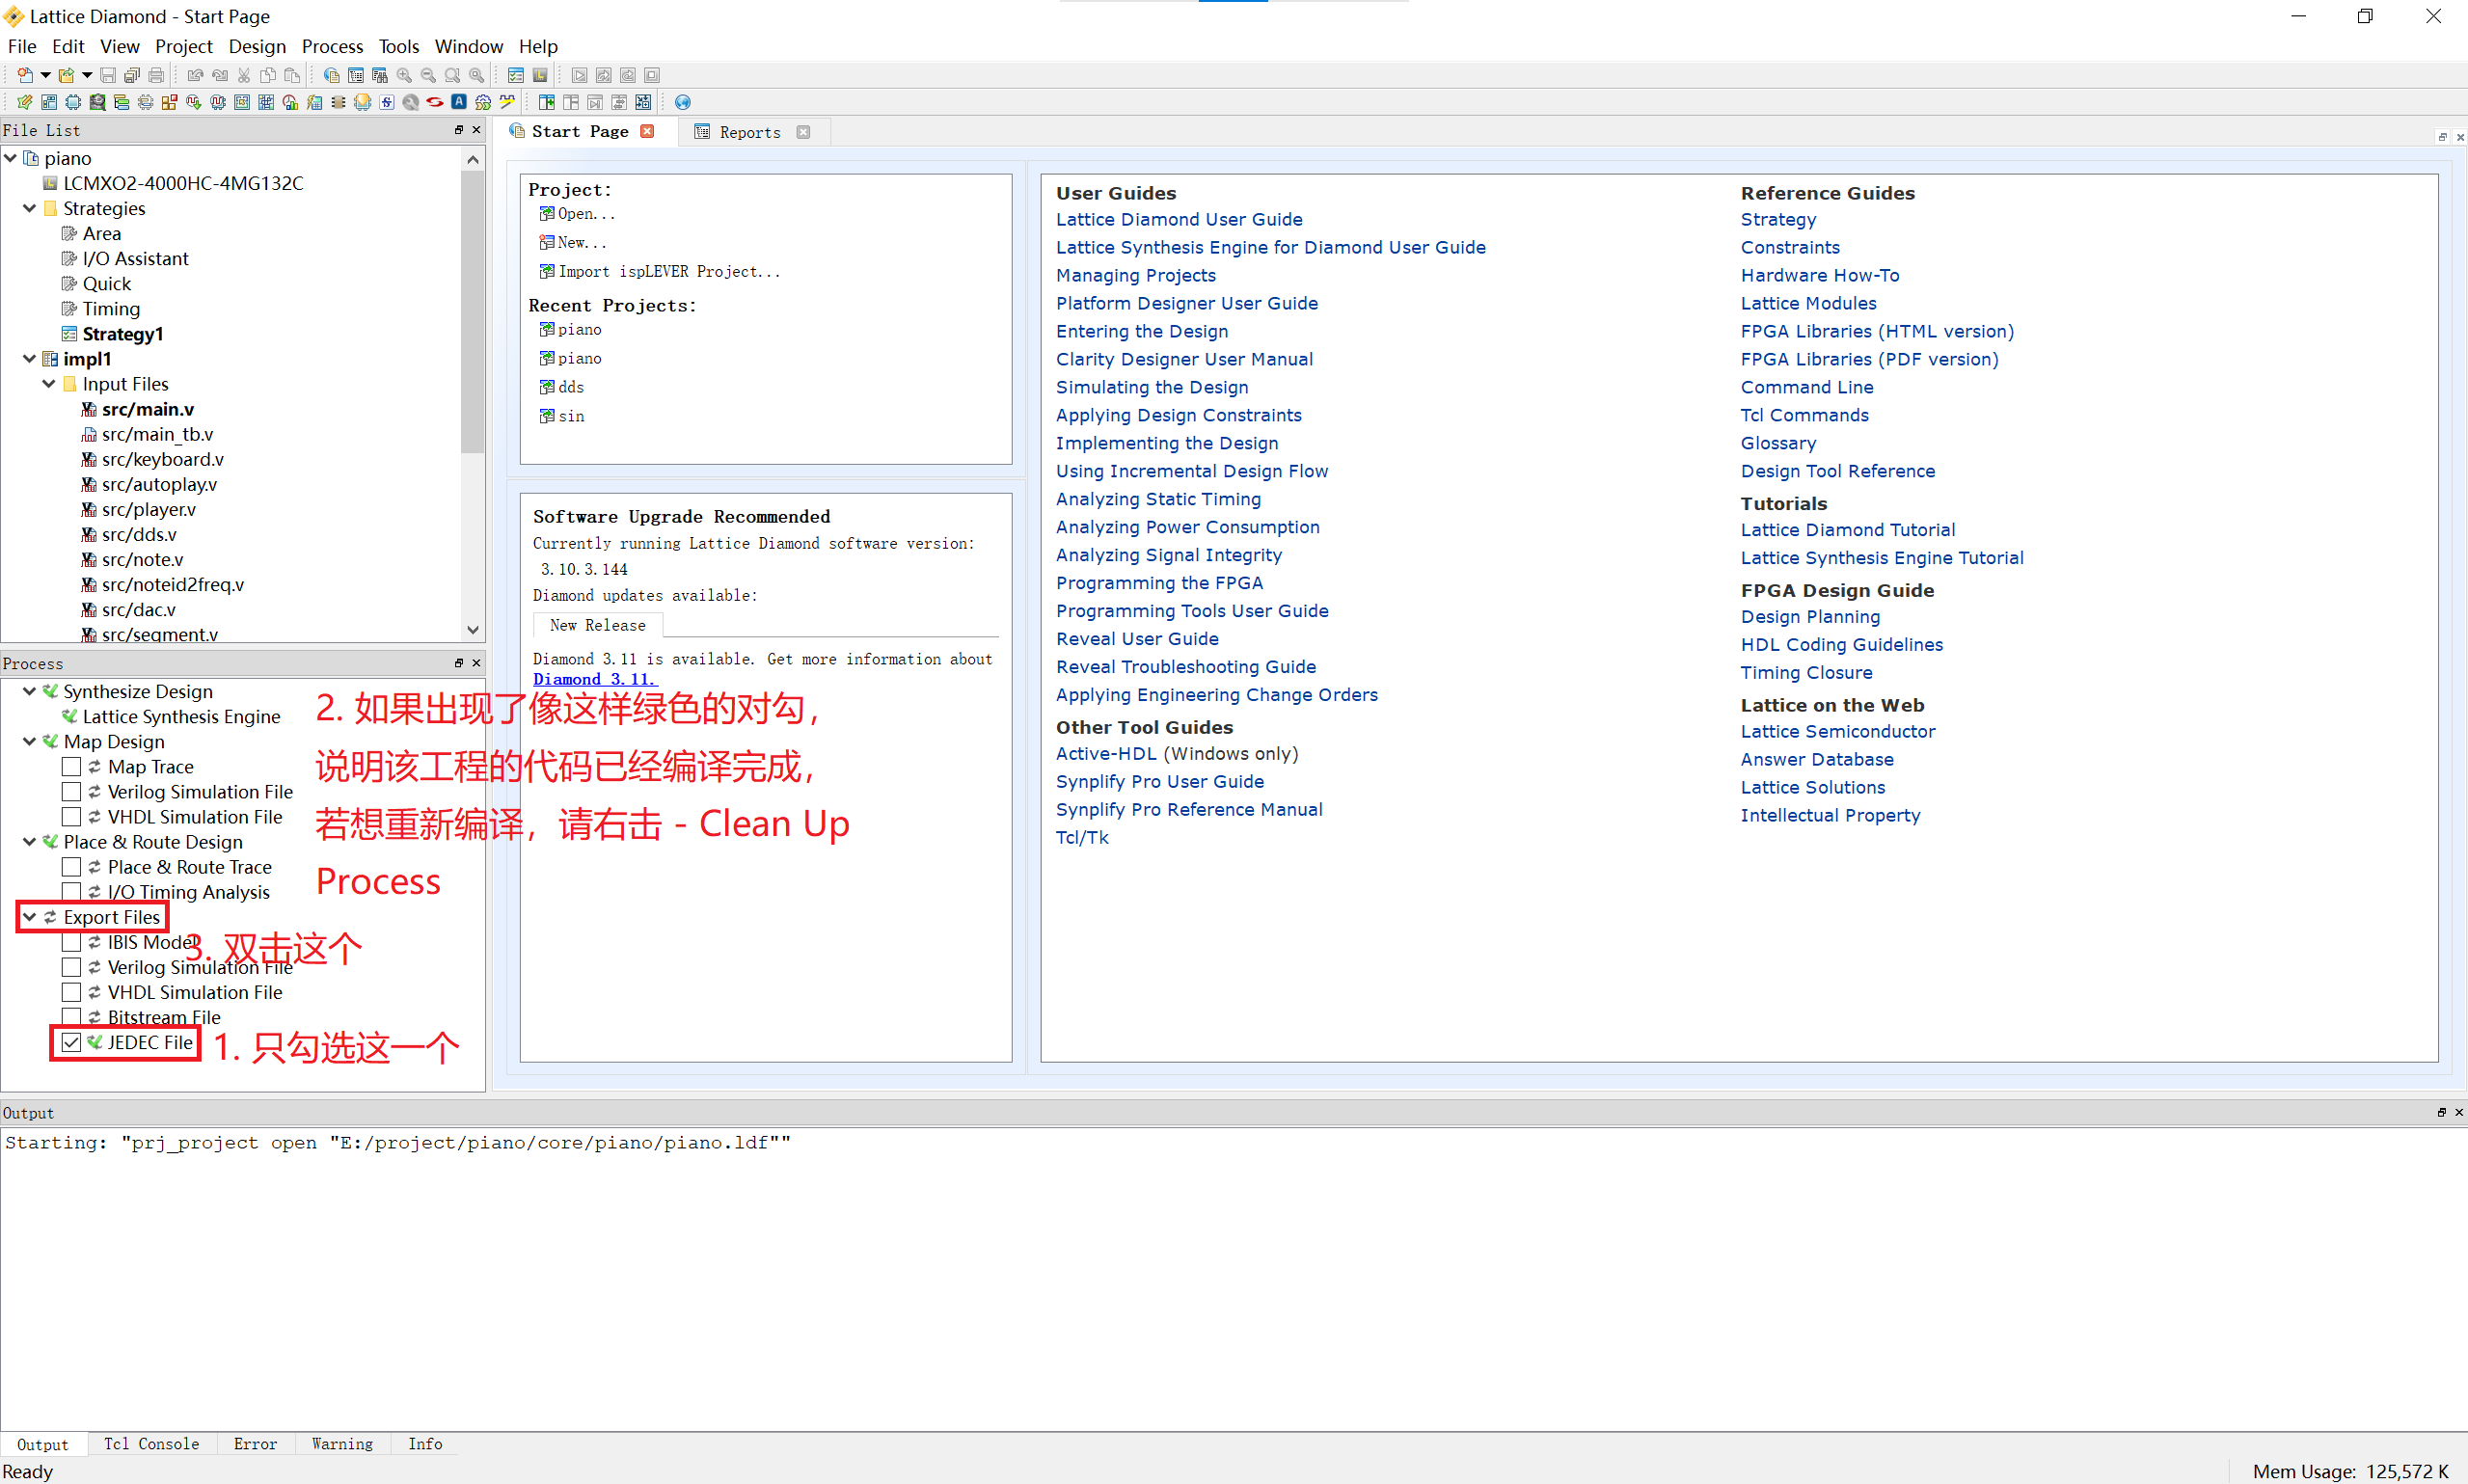This screenshot has height=1484, width=2468.
Task: Open the Package View chip icon
Action: point(73,102)
